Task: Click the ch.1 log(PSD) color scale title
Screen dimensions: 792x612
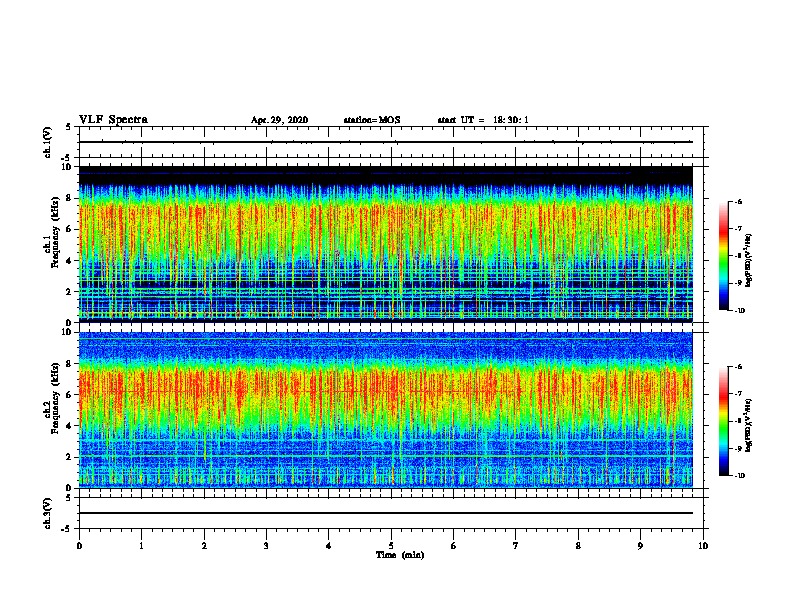Action: tap(748, 261)
